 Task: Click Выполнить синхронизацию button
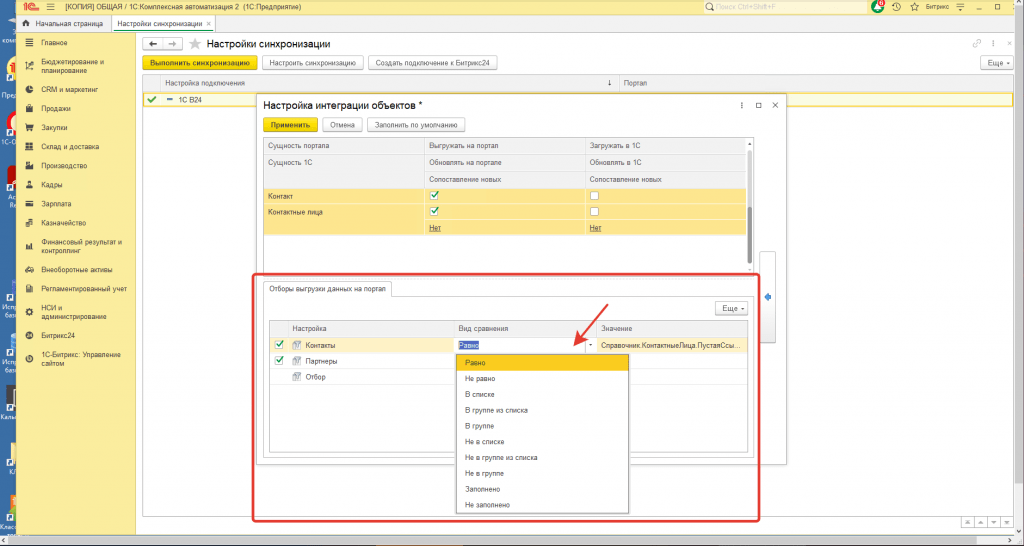click(x=200, y=62)
